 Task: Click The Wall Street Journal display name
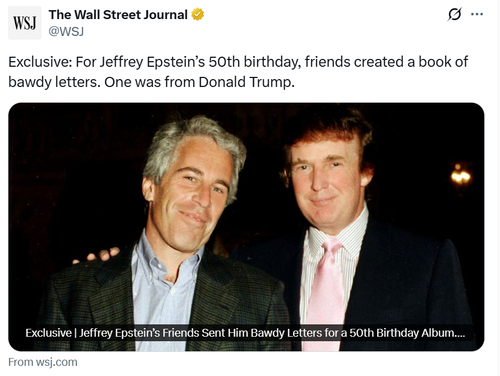[118, 15]
